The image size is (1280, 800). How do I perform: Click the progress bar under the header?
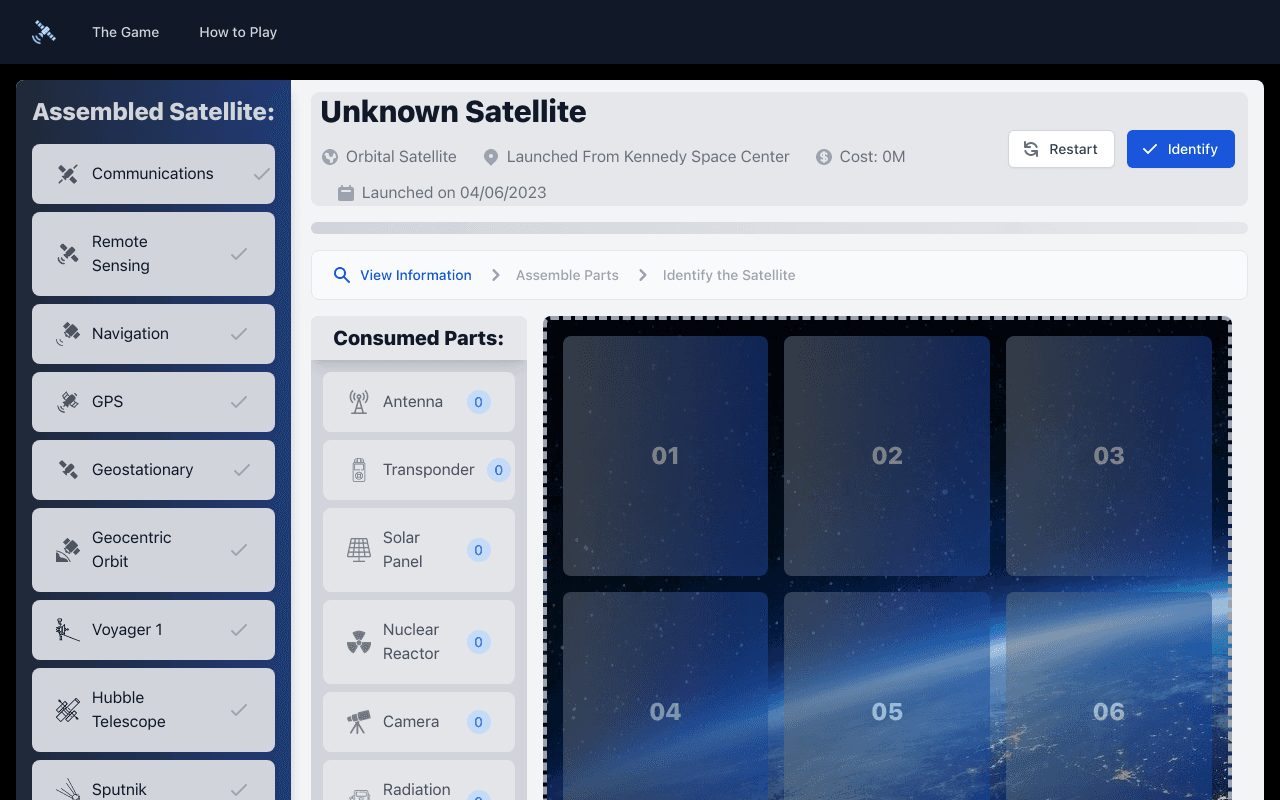pyautogui.click(x=780, y=227)
